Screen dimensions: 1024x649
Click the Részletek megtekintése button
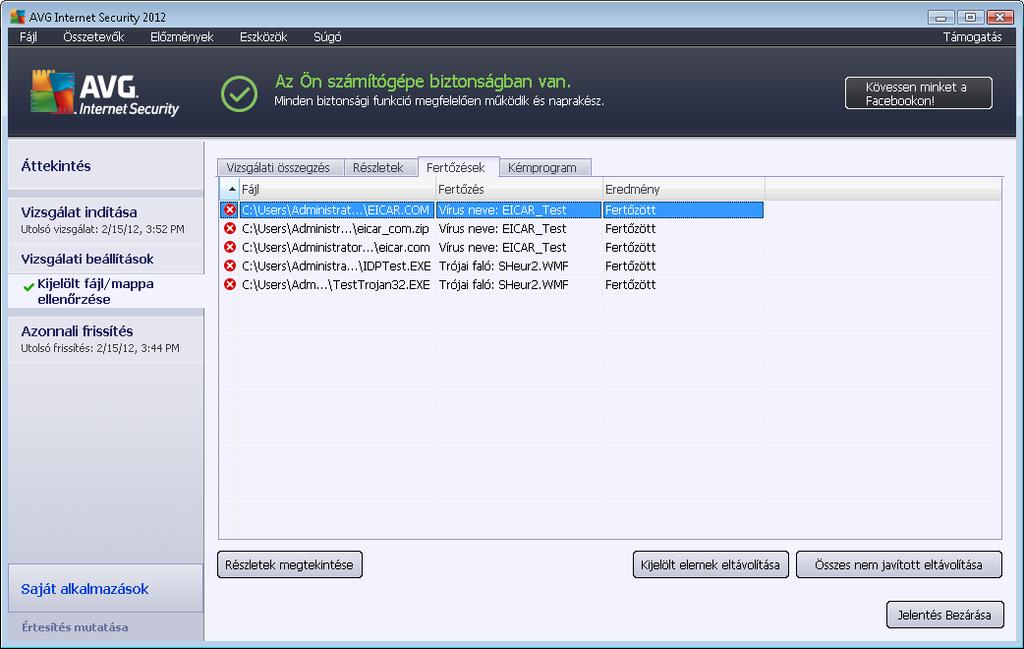pyautogui.click(x=289, y=565)
